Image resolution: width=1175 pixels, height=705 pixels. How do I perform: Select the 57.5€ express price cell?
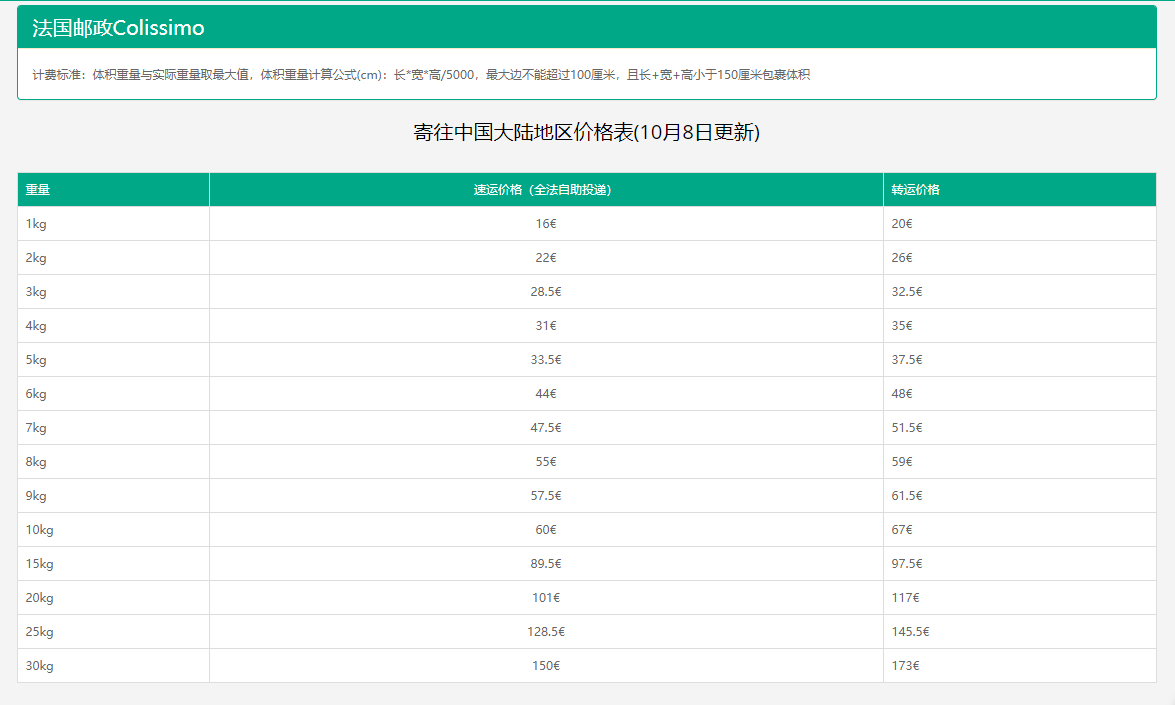point(546,496)
